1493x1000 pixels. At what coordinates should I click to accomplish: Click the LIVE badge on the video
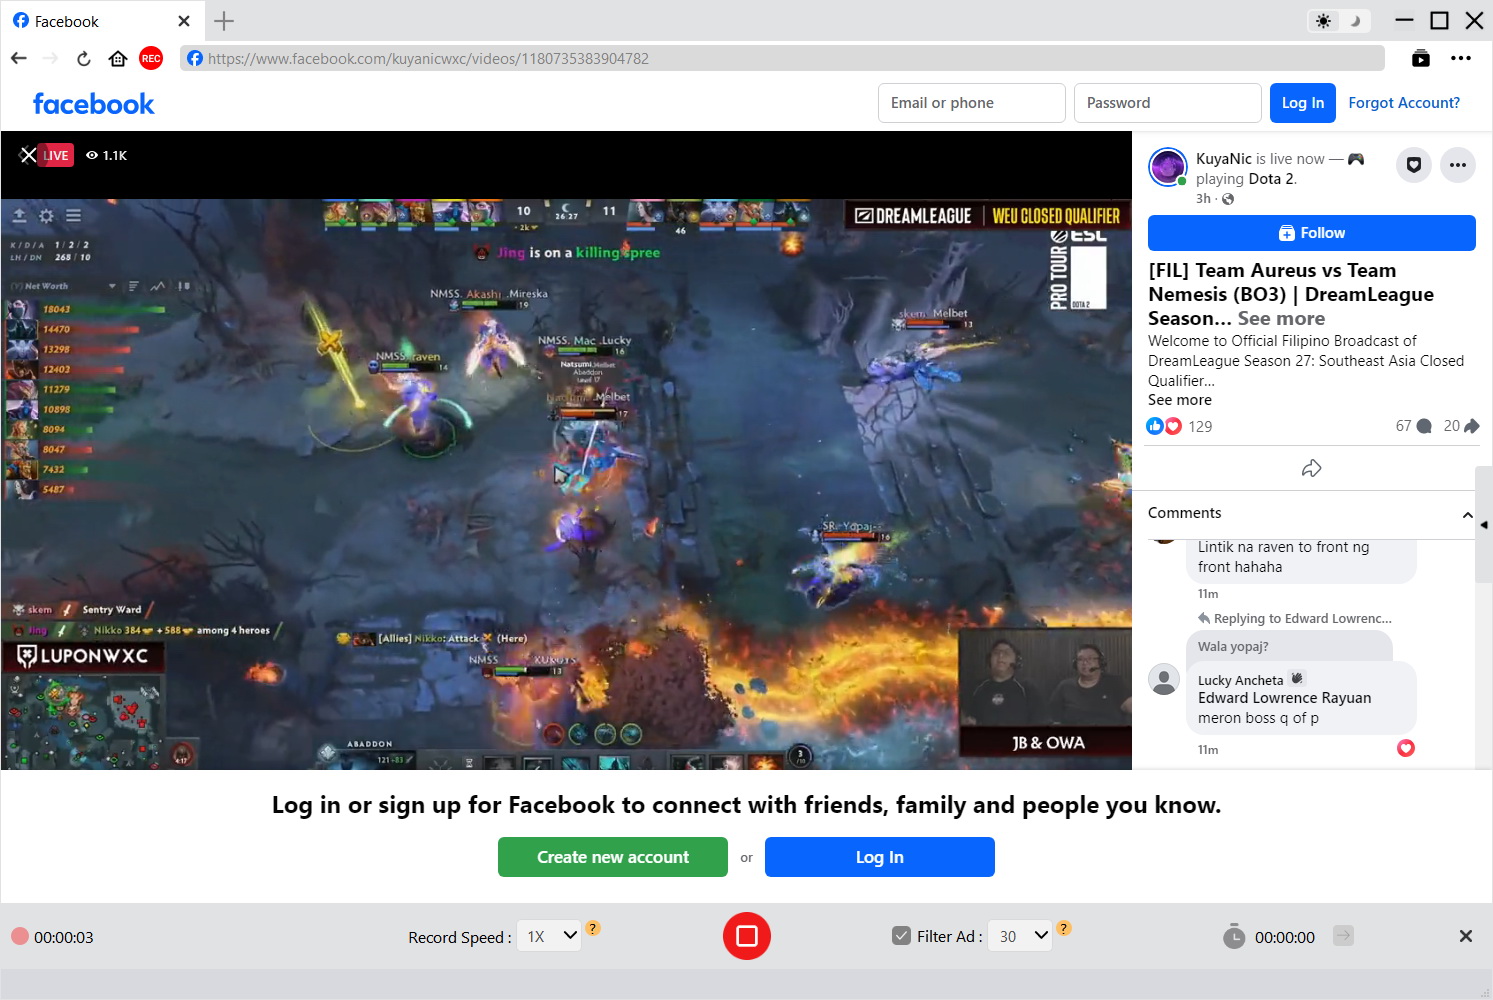pos(56,155)
